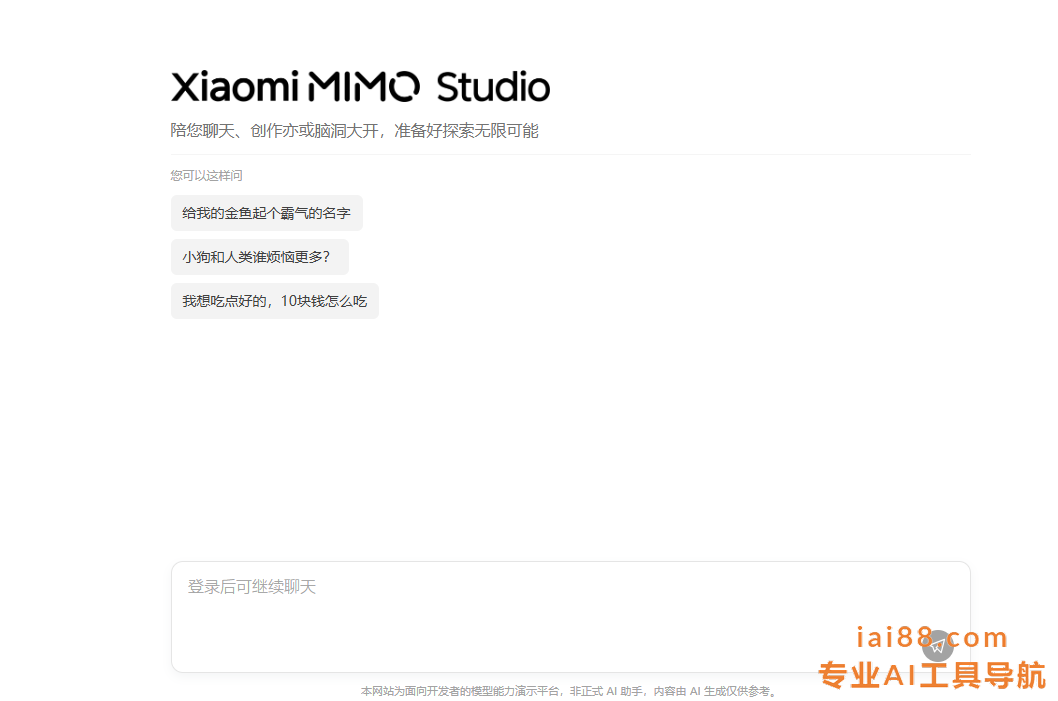Click the Xiaomi wordmark in the logo
Screen dimensions: 1058x701
[234, 87]
